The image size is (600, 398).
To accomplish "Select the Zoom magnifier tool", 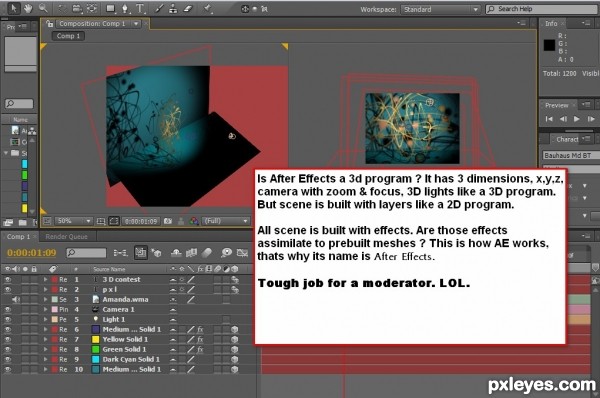I will click(43, 8).
